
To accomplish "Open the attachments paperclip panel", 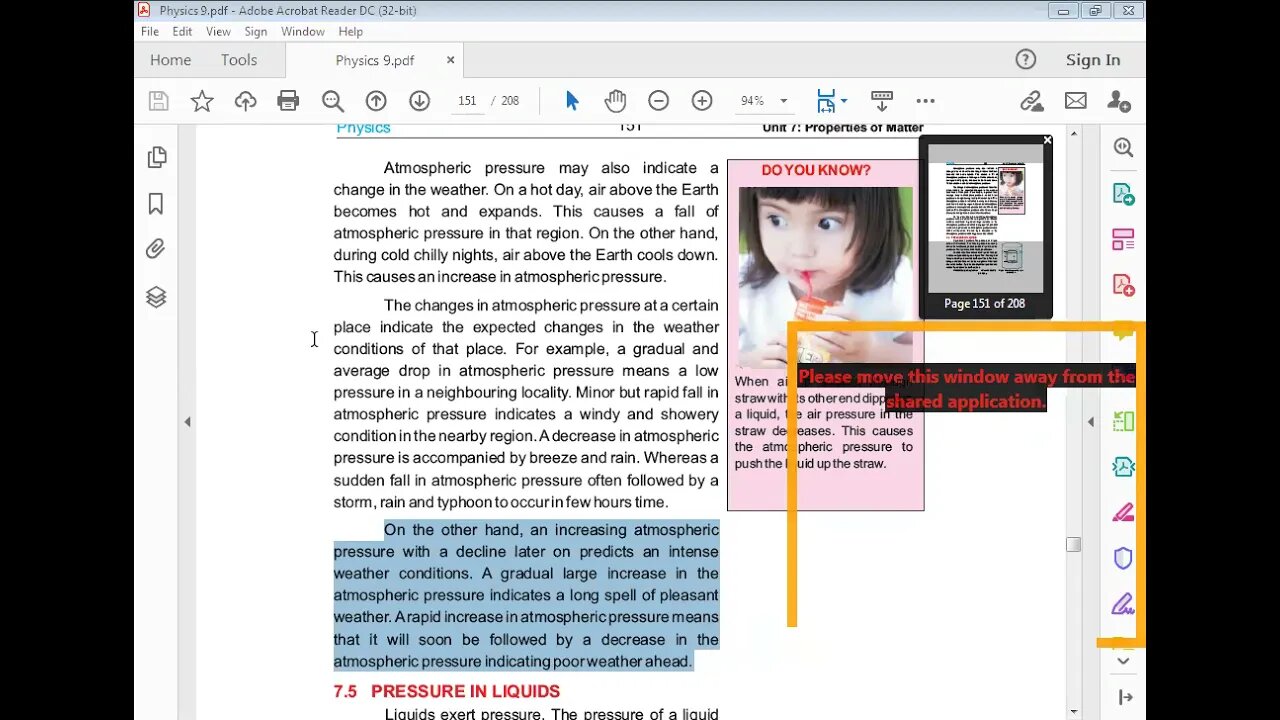I will [x=156, y=249].
